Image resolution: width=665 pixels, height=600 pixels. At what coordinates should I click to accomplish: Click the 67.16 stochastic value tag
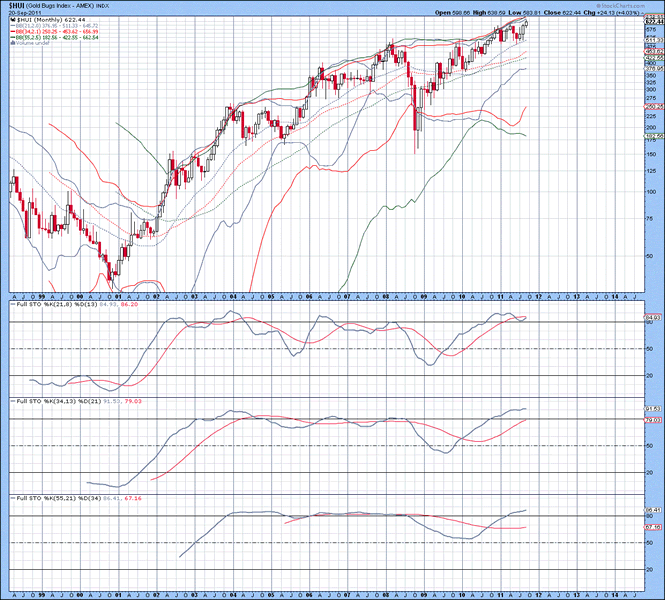[x=651, y=527]
